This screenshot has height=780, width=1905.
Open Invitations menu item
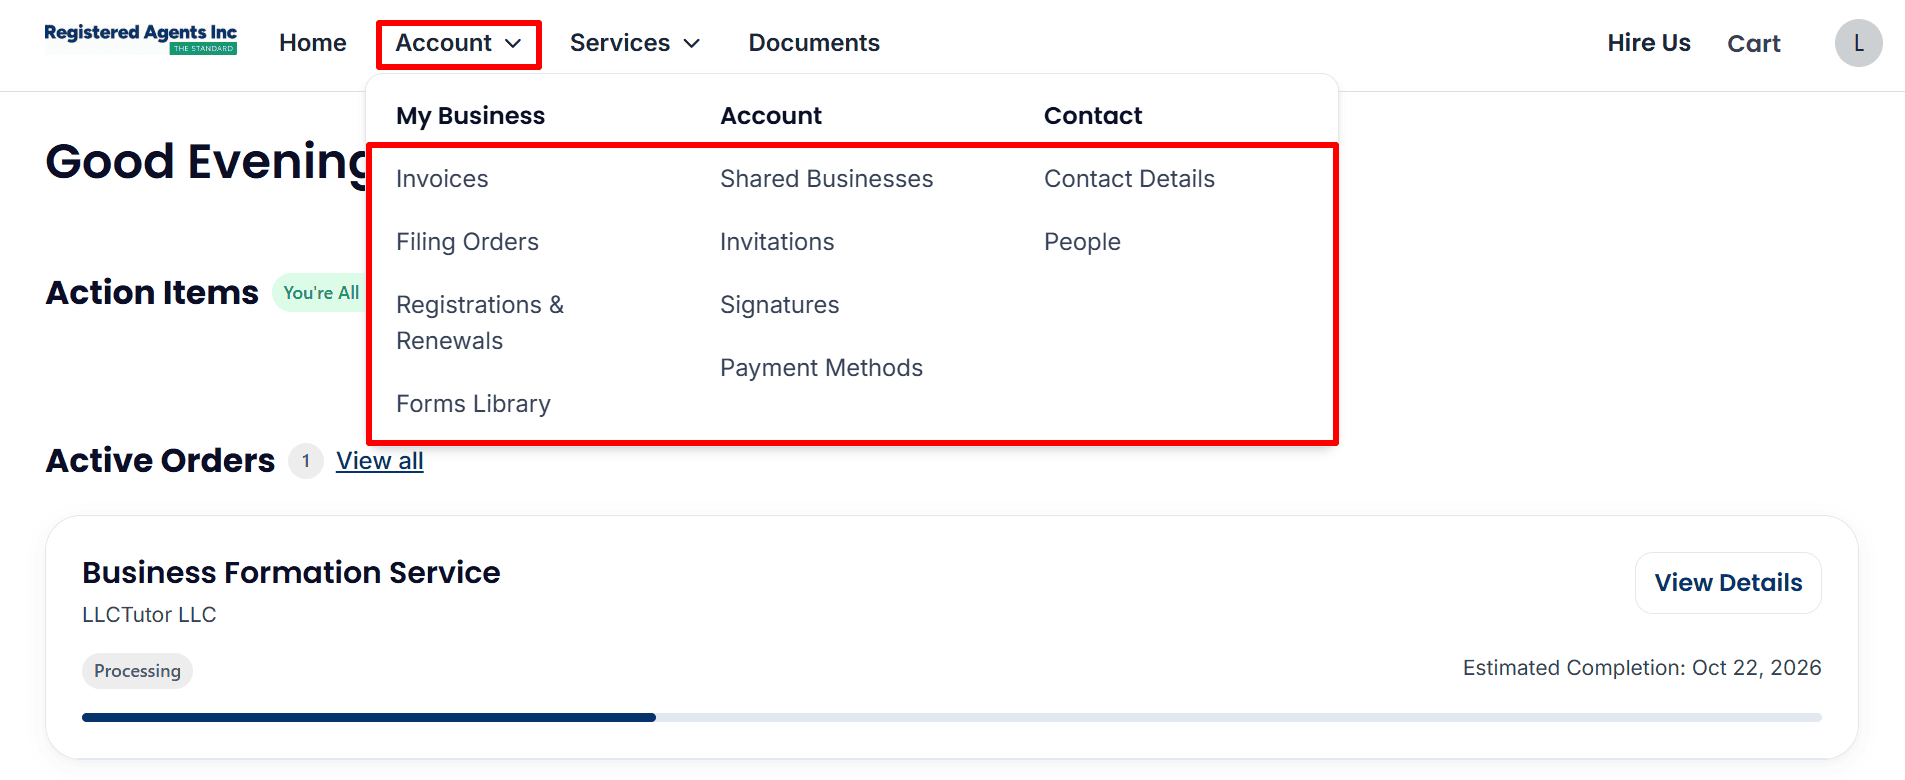(777, 242)
